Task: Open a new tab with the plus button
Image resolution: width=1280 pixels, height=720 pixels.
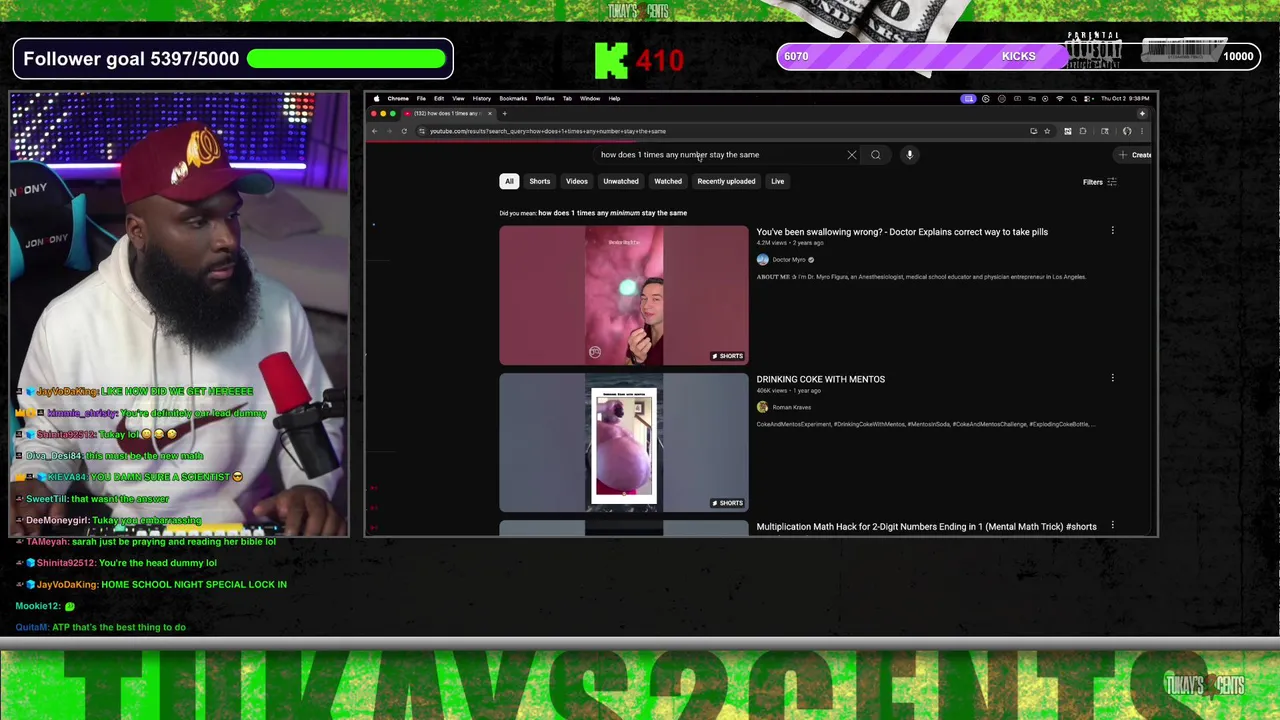Action: (x=504, y=114)
